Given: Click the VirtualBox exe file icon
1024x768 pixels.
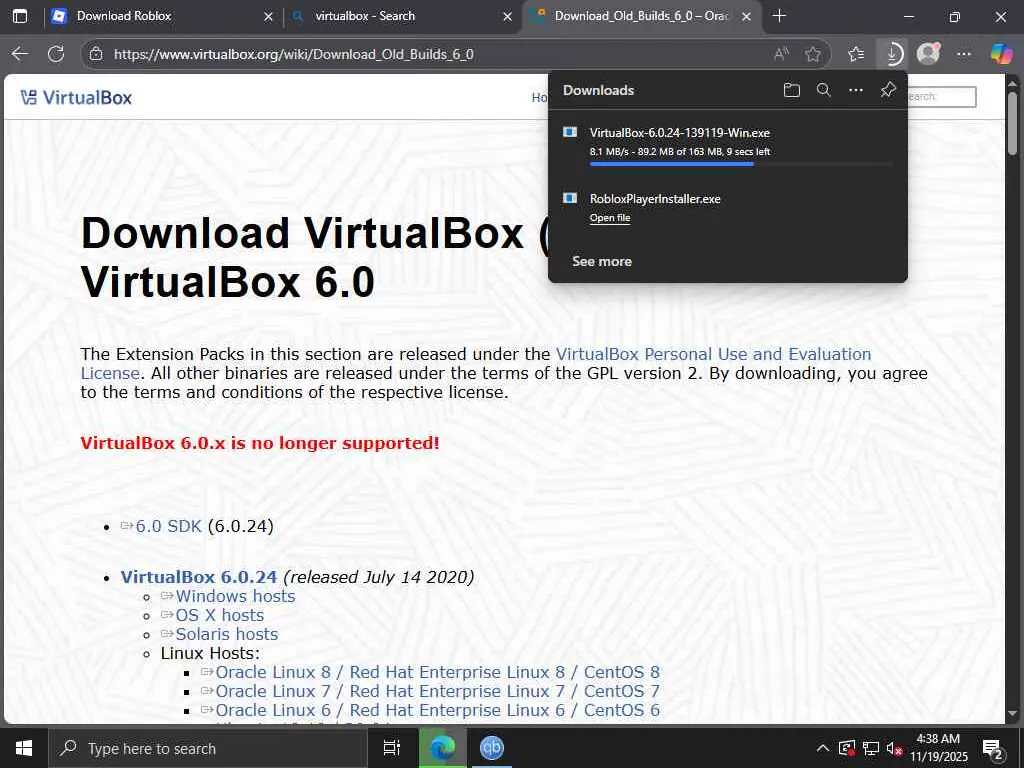Looking at the screenshot, I should click(x=570, y=132).
